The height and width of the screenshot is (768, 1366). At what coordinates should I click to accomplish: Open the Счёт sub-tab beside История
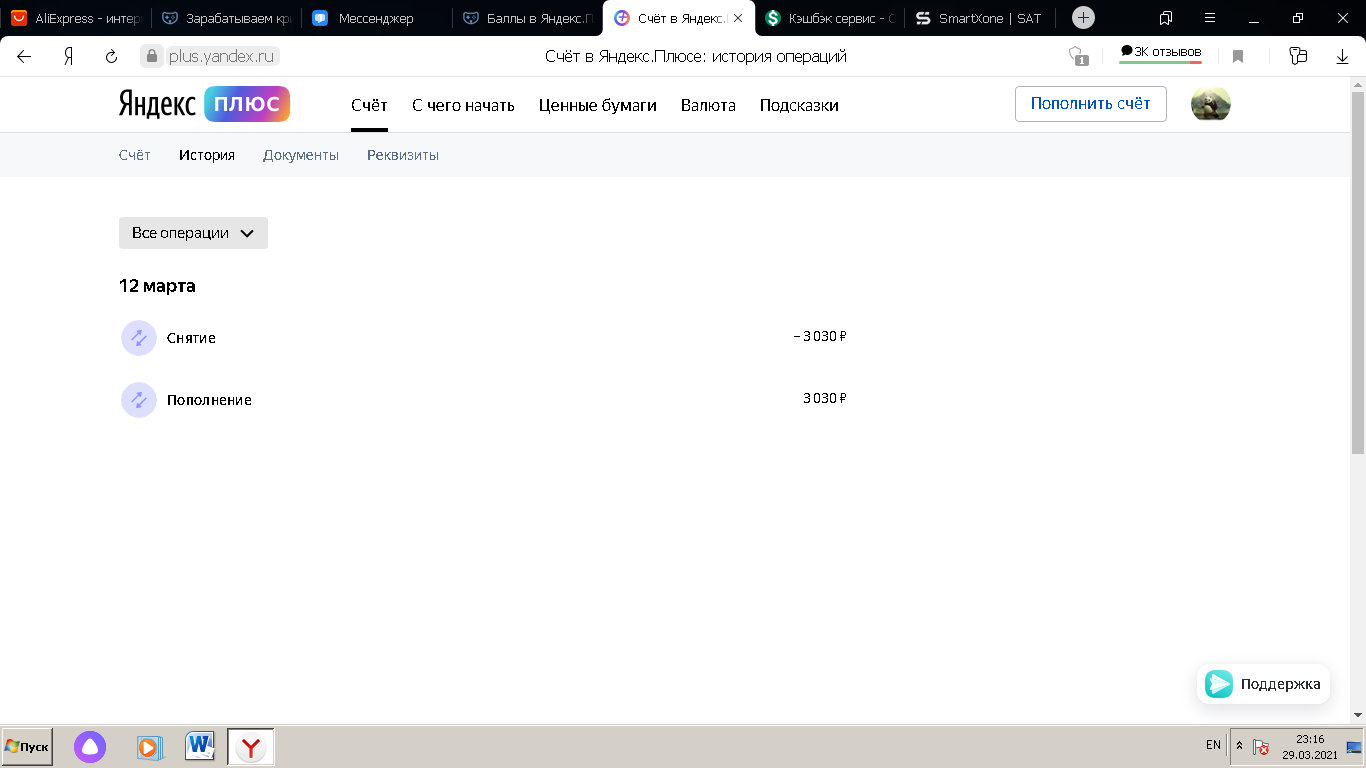[x=135, y=155]
